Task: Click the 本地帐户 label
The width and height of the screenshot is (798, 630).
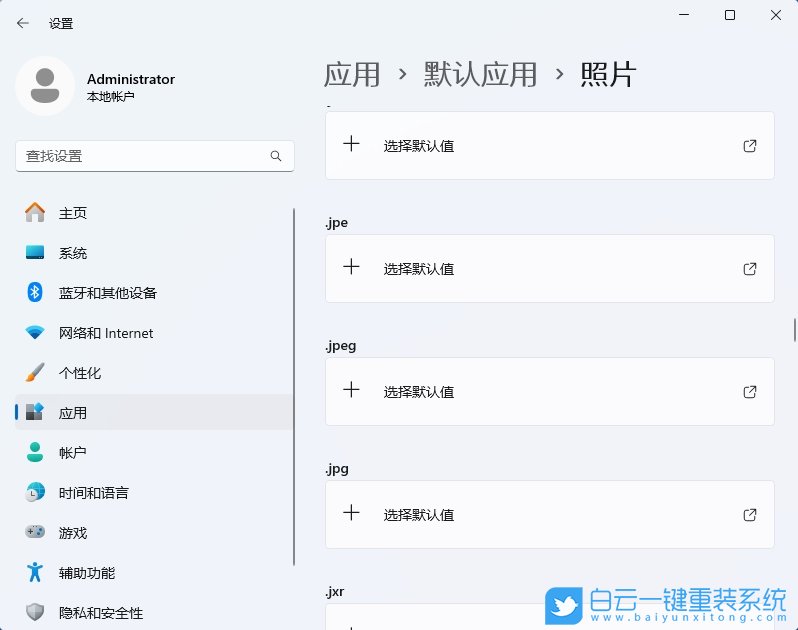Action: pyautogui.click(x=110, y=96)
